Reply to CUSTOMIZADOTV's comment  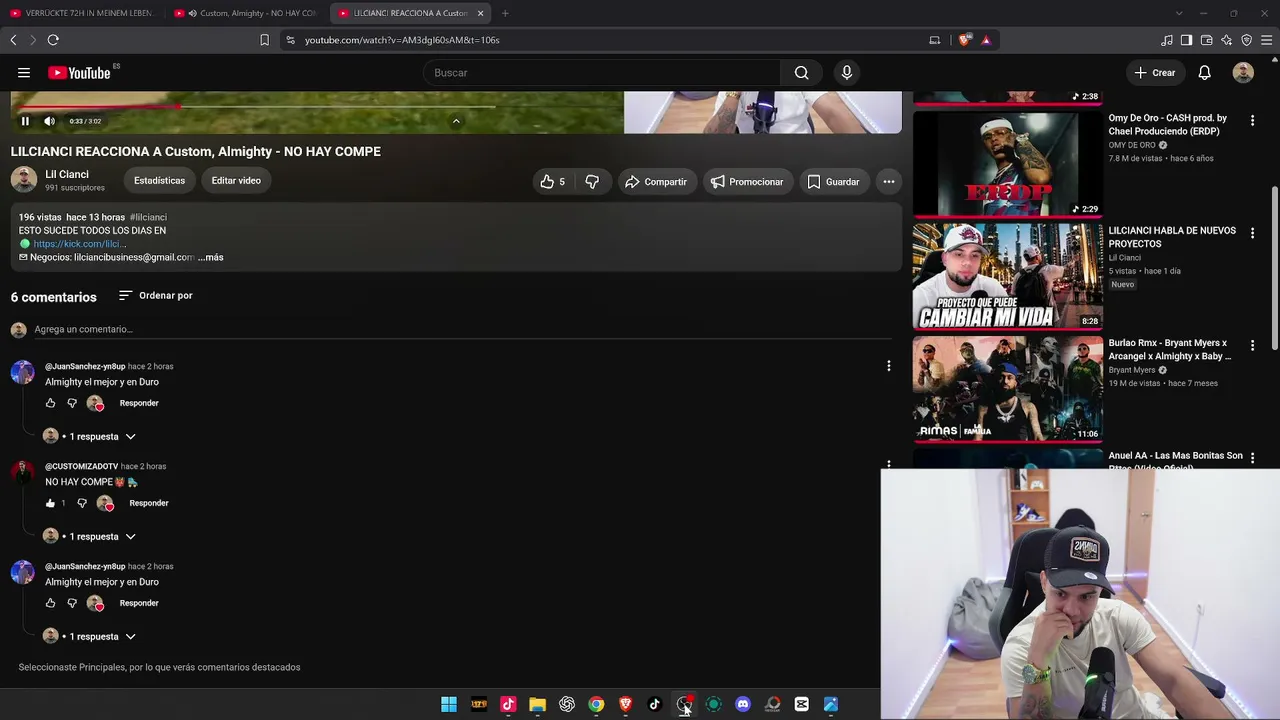[x=149, y=503]
